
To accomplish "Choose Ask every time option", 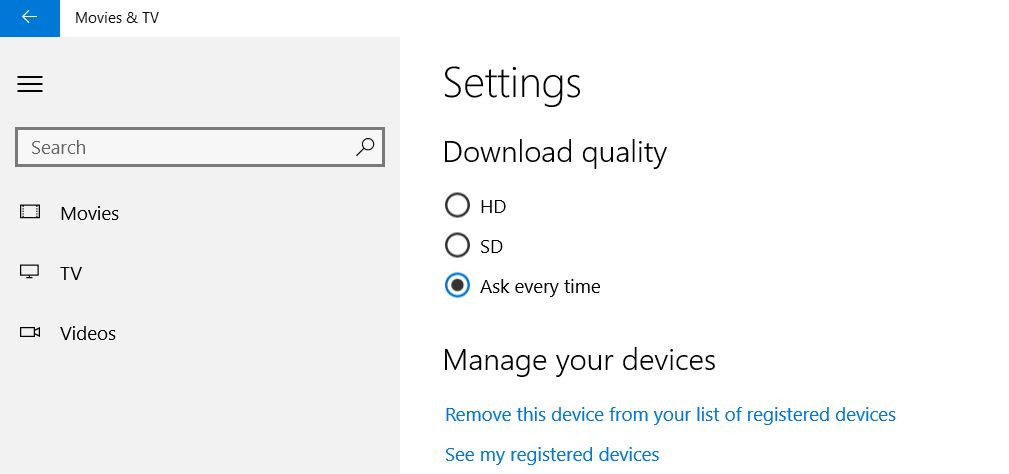I will coord(457,286).
